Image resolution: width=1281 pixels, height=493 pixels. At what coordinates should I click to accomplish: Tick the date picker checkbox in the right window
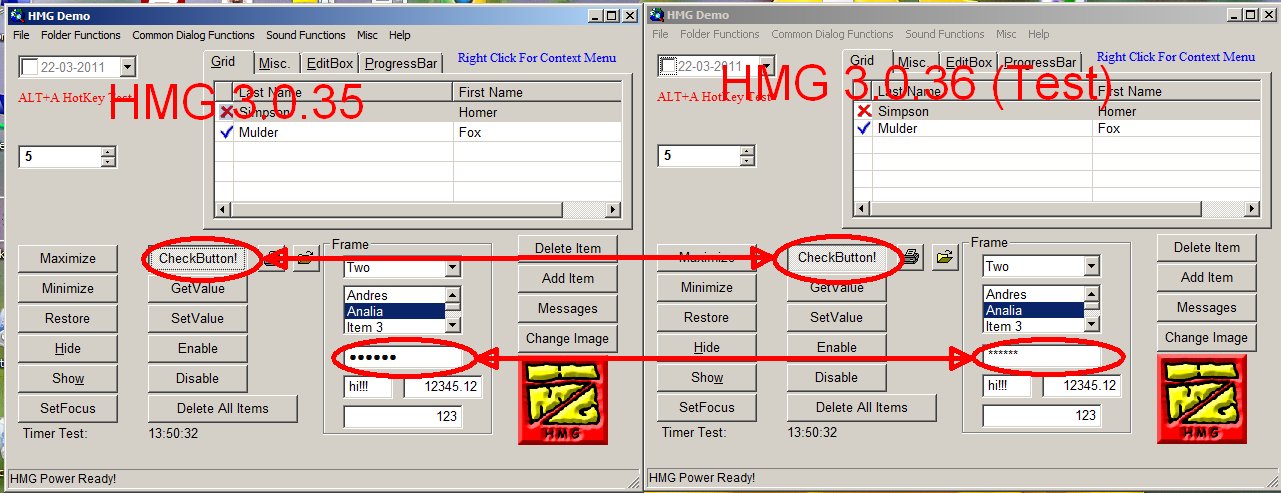[x=669, y=67]
